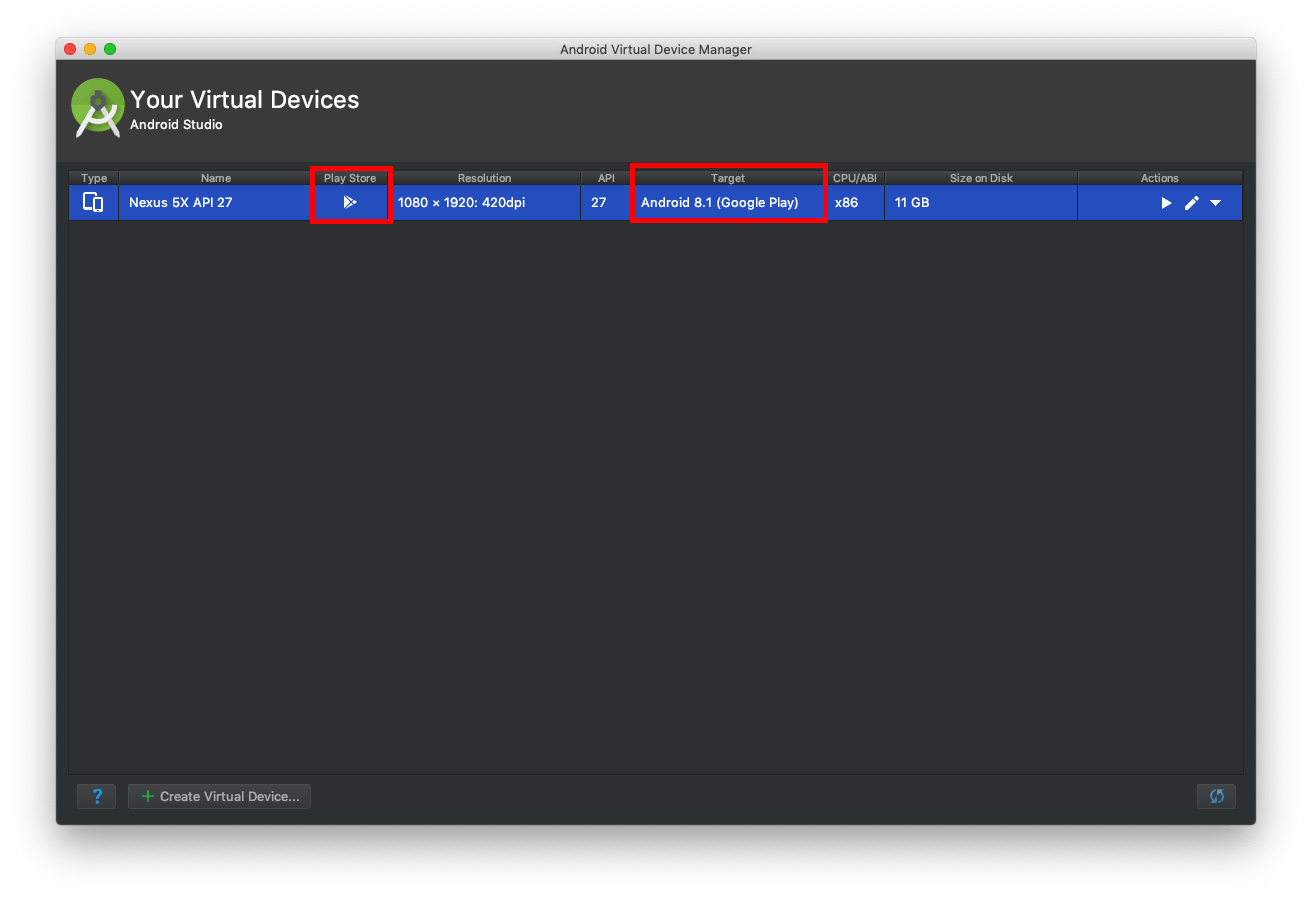This screenshot has height=899, width=1312.
Task: Open the device actions dropdown arrow
Action: tap(1216, 203)
